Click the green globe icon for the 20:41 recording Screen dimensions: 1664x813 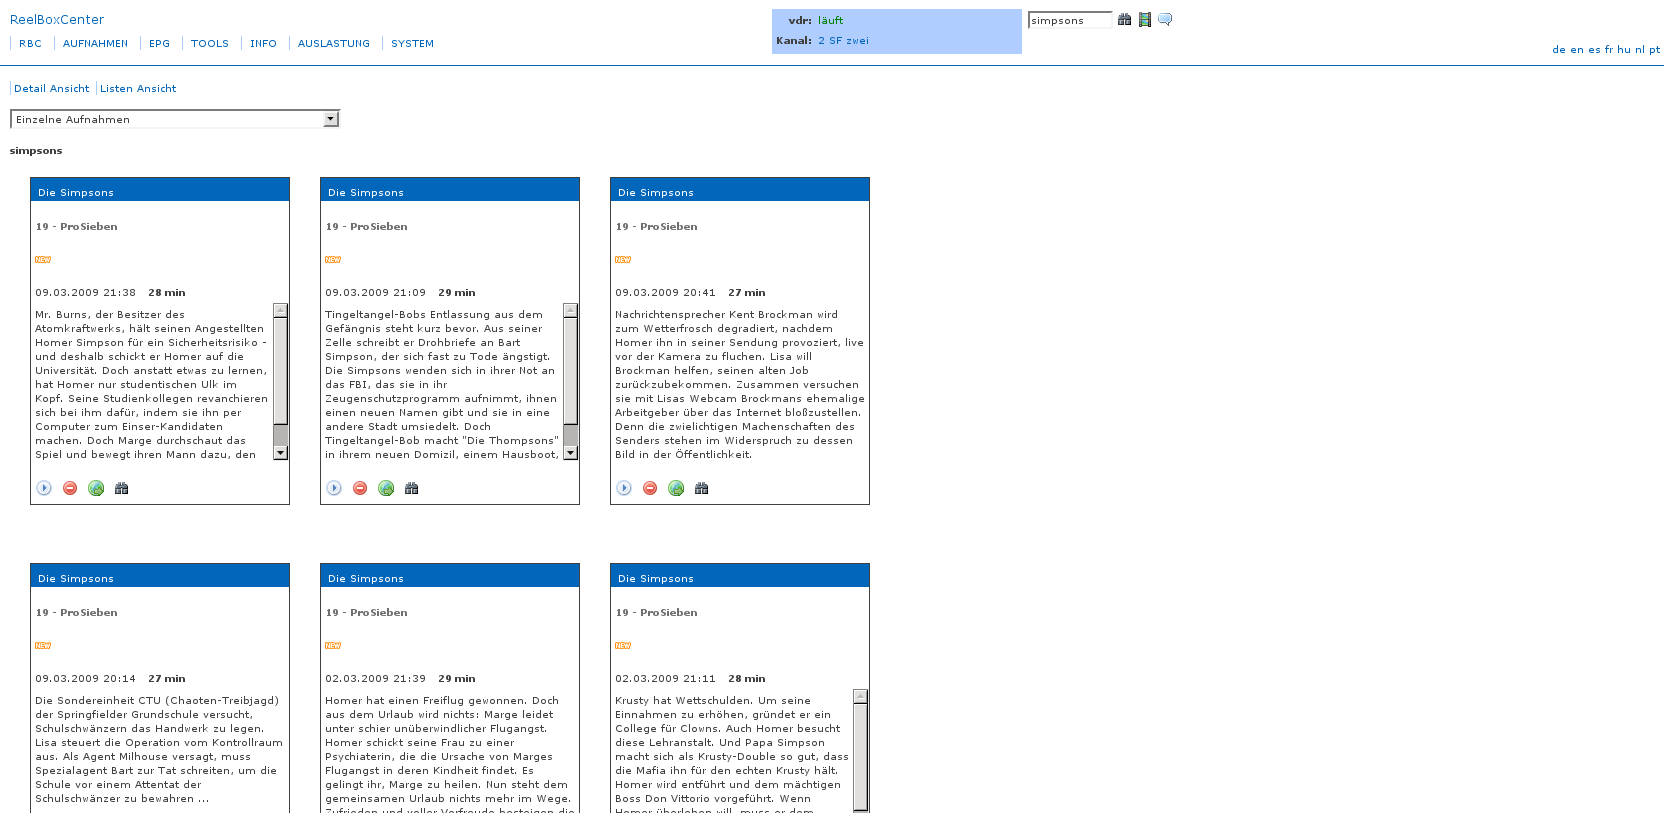[676, 488]
